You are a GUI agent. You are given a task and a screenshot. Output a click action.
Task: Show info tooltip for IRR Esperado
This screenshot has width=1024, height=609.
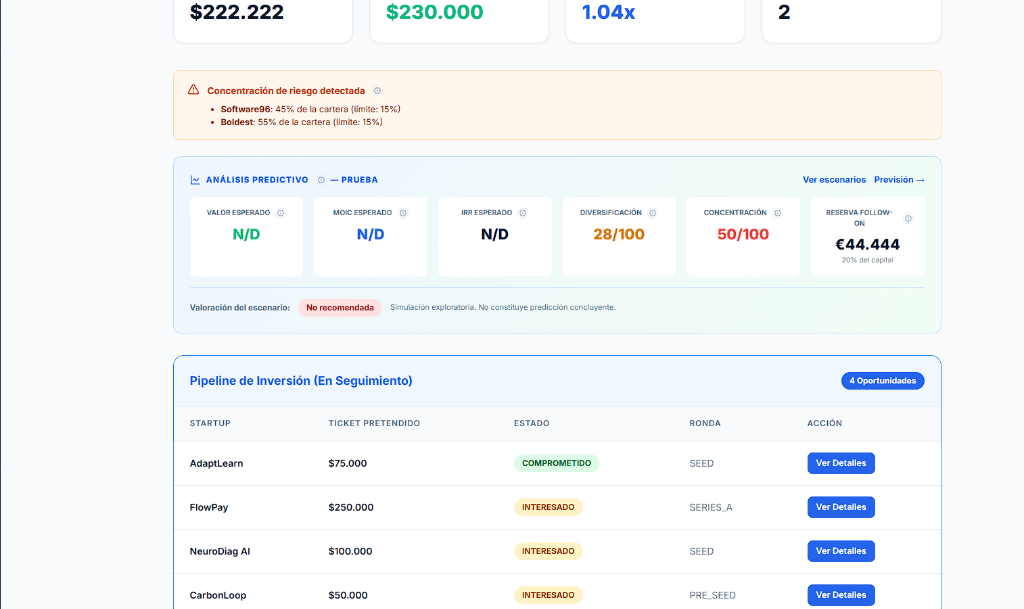point(522,213)
